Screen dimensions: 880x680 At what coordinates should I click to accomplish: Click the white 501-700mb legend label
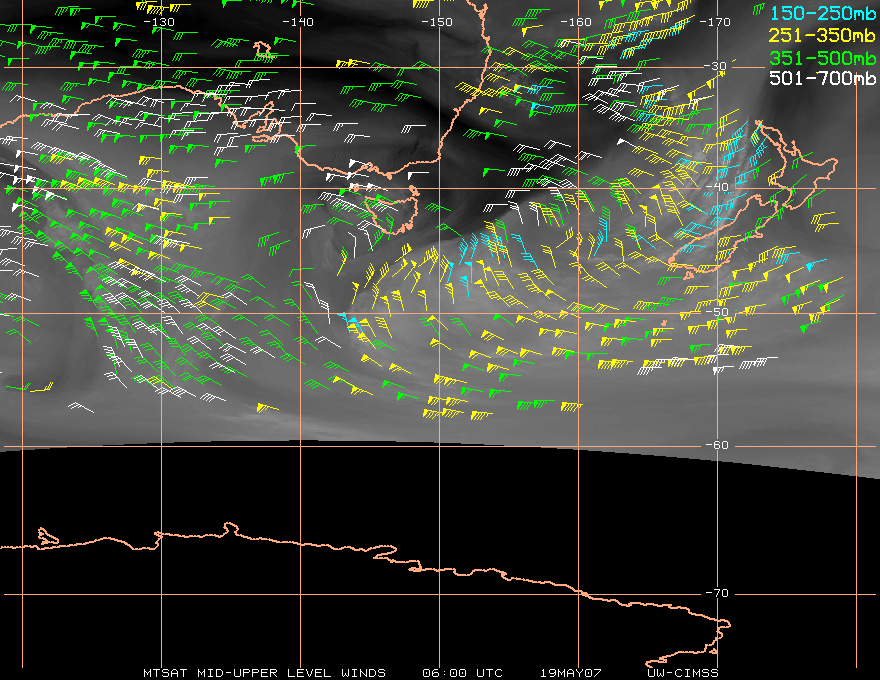tap(823, 78)
